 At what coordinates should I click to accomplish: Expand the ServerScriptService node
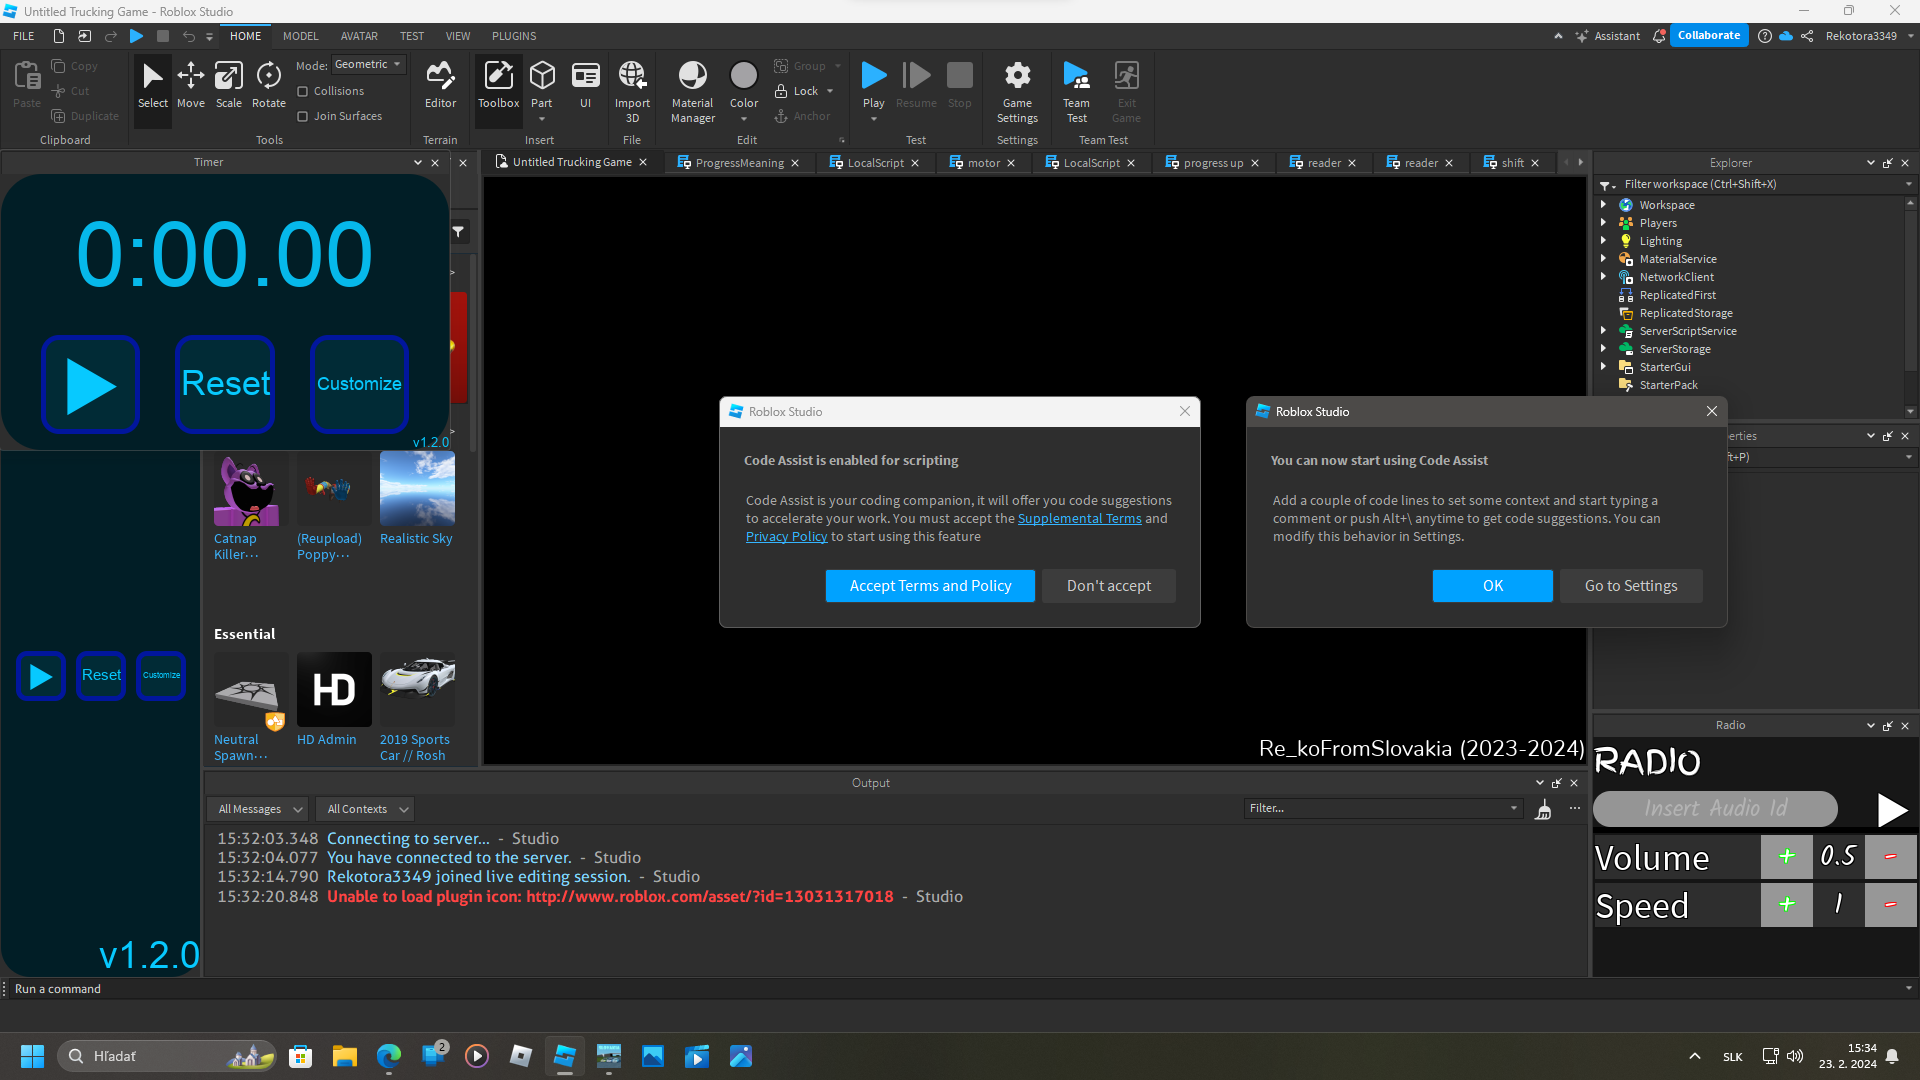[x=1603, y=331]
